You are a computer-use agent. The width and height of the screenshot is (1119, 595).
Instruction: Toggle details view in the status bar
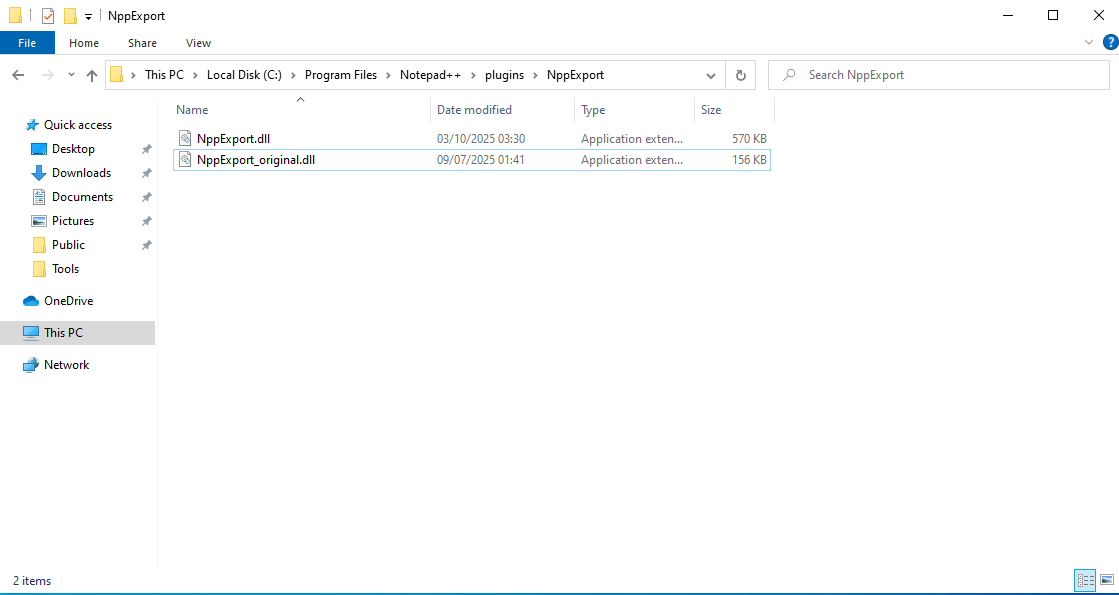click(1085, 580)
